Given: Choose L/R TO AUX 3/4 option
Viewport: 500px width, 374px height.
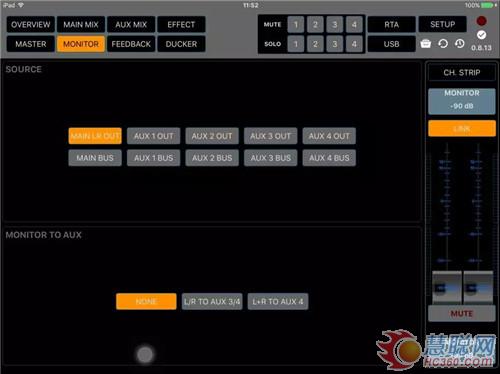Looking at the screenshot, I should 212,302.
